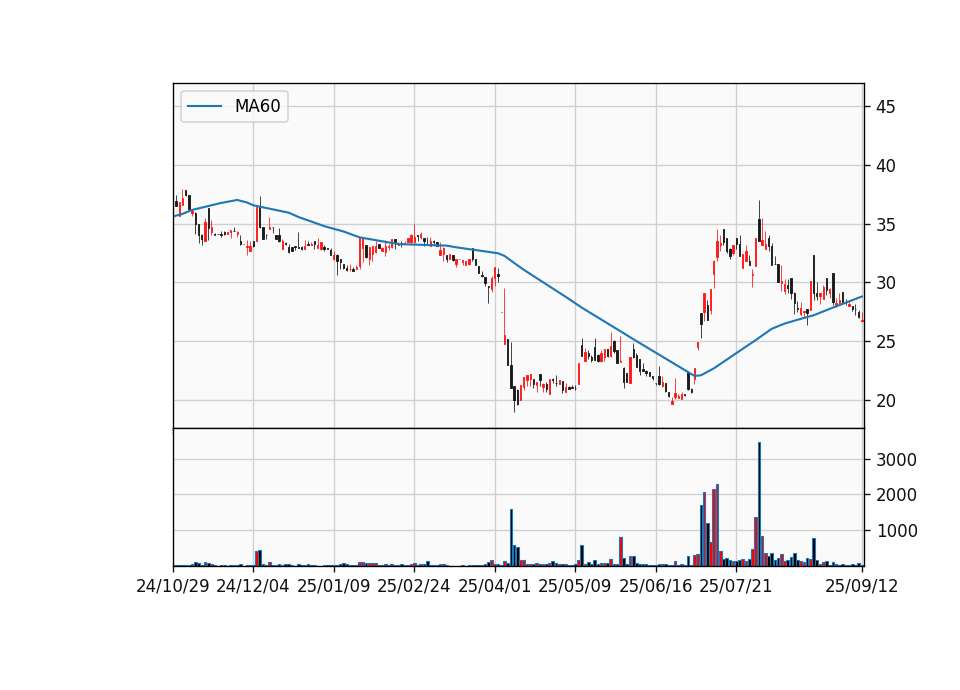Click the 25/07/21 date label
This screenshot has width=960, height=690.
coord(736,586)
